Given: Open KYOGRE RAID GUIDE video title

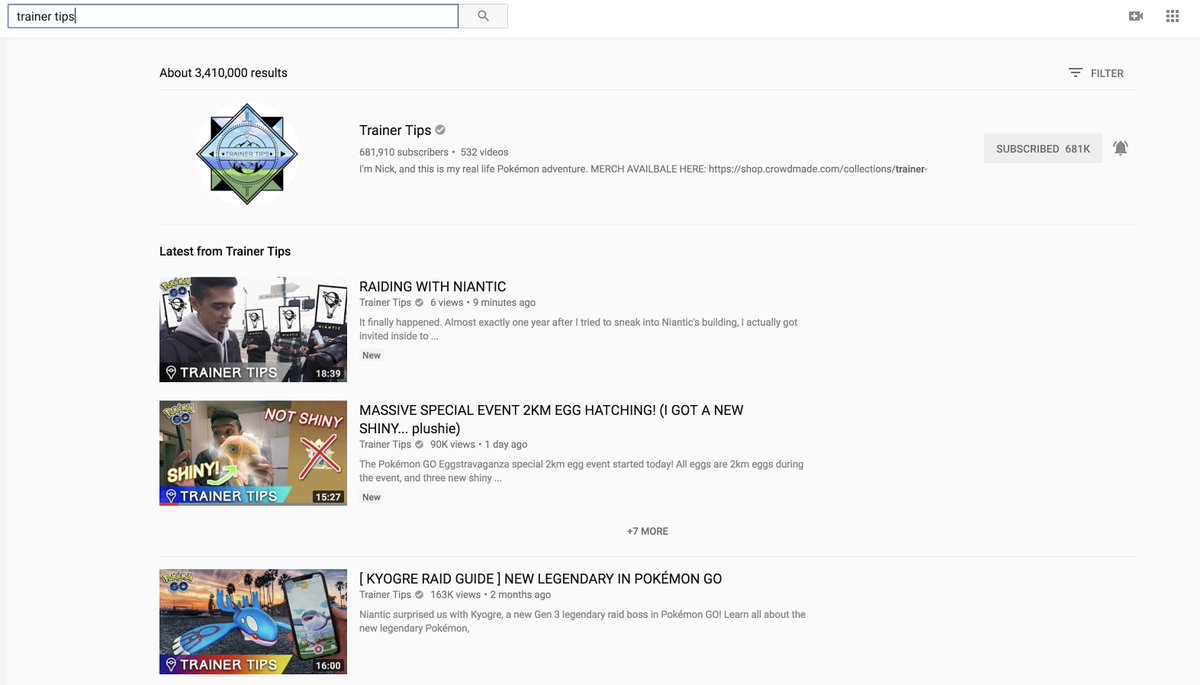Looking at the screenshot, I should (540, 579).
